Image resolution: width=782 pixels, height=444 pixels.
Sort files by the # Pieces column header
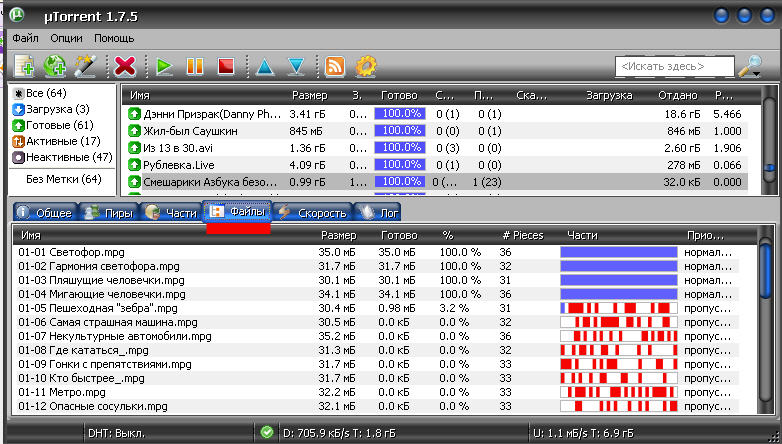coord(523,235)
